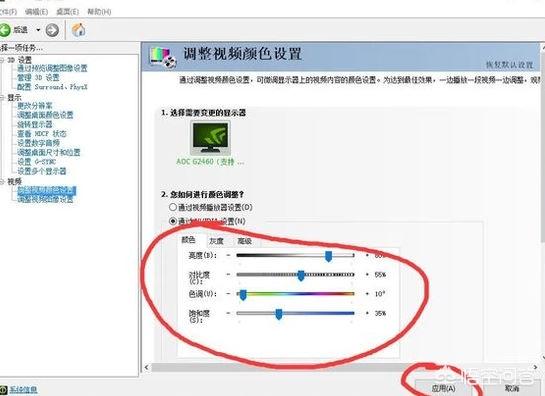Viewport: 545px width, 396px height.
Task: Click the video color header icon
Action: tap(163, 57)
